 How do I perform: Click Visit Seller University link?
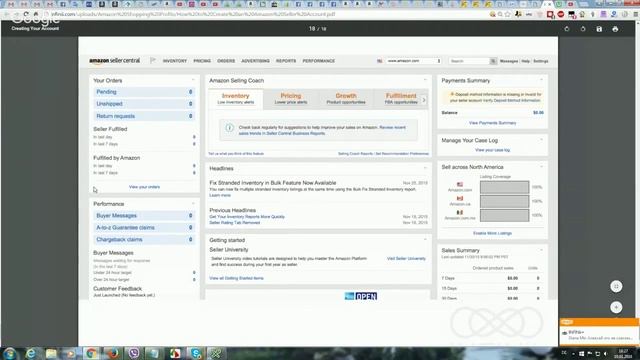click(x=406, y=259)
